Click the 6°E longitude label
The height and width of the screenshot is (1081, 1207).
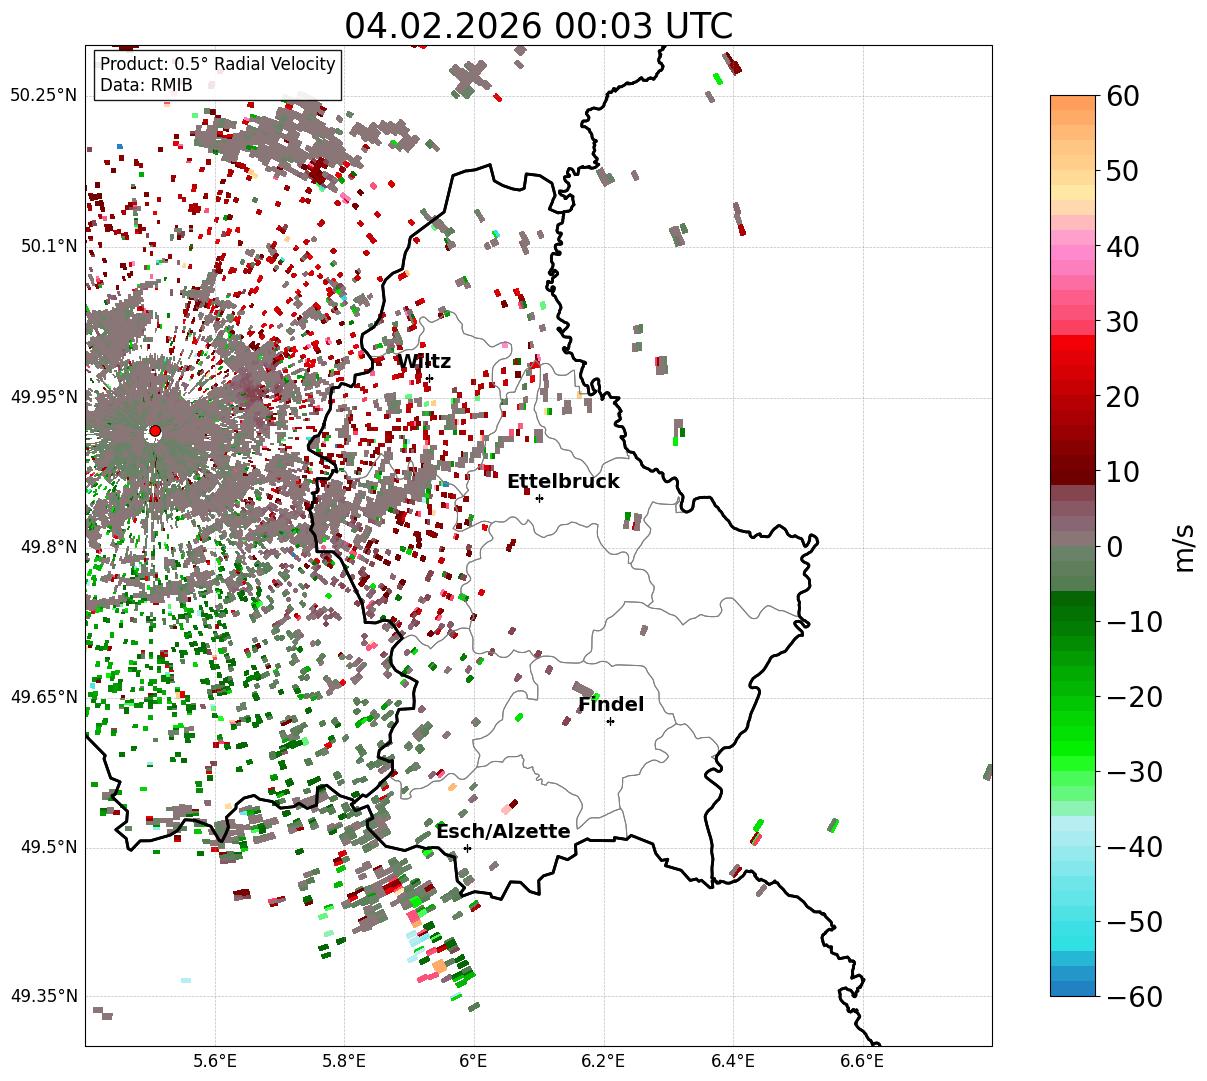click(474, 1061)
